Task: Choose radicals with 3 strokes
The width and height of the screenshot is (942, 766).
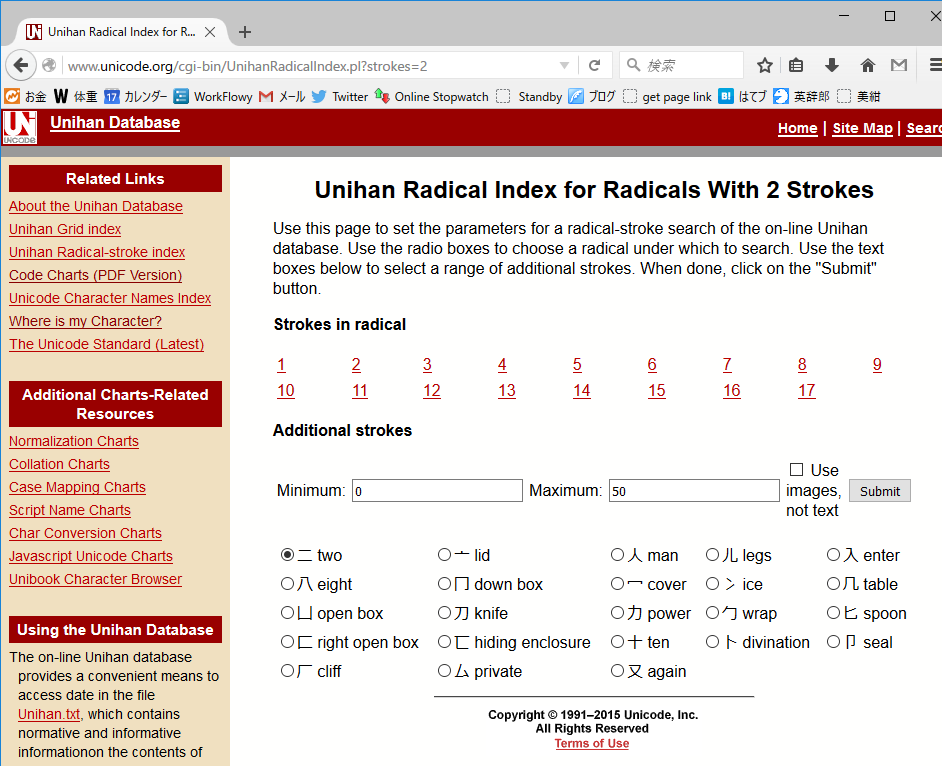Action: [427, 365]
